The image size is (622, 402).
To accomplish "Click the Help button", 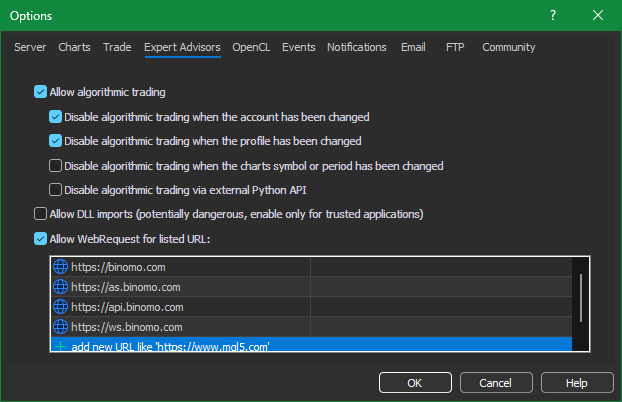I will (x=577, y=383).
